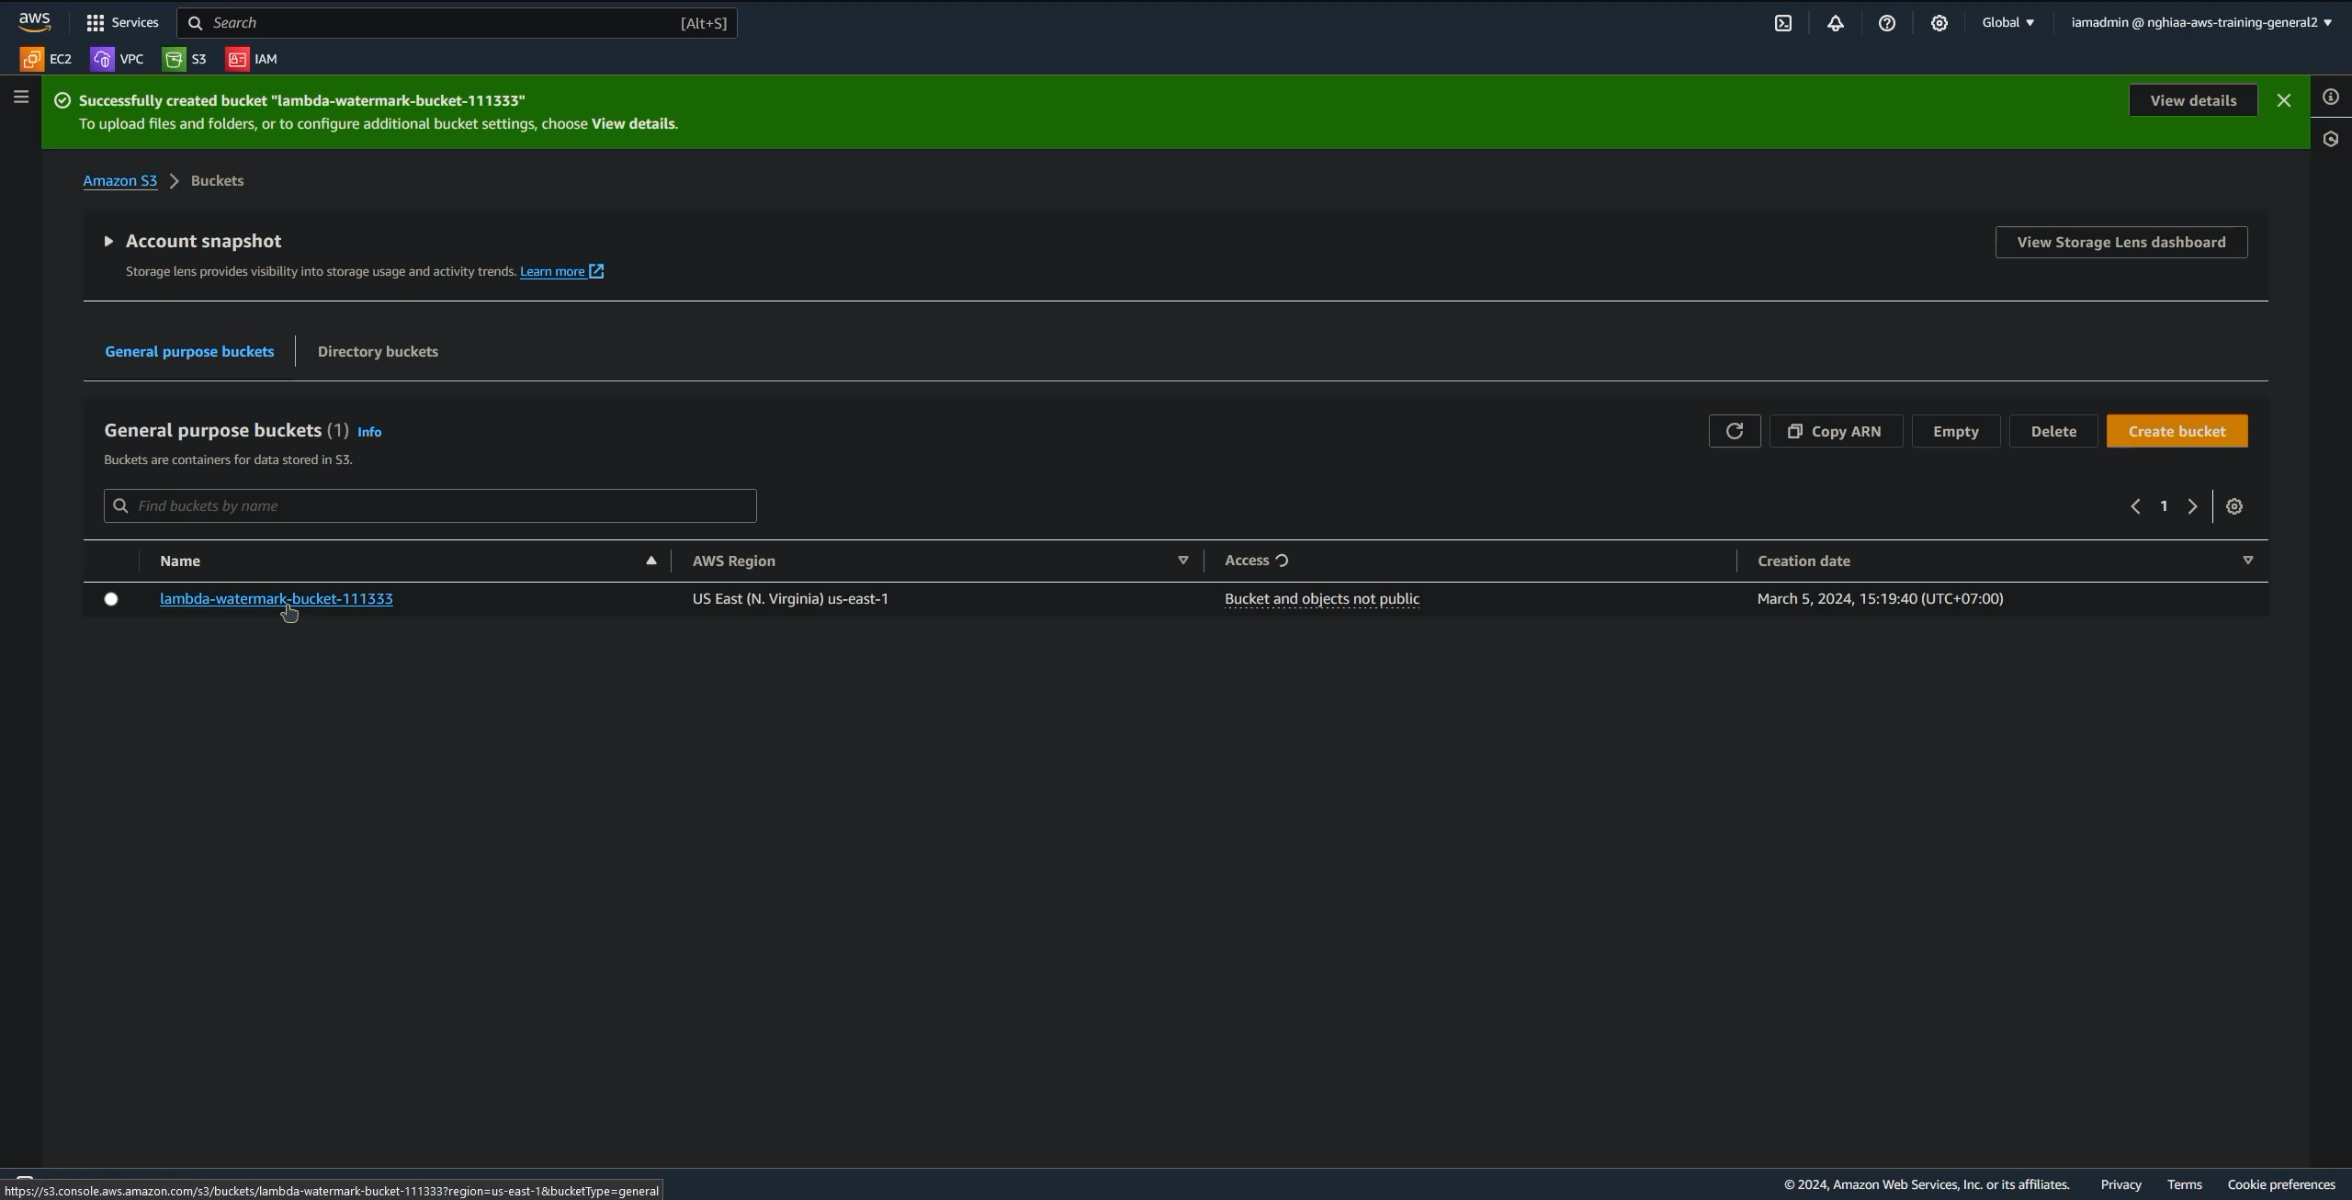Launch CloudShell terminal icon
The height and width of the screenshot is (1200, 2352).
pos(1783,23)
